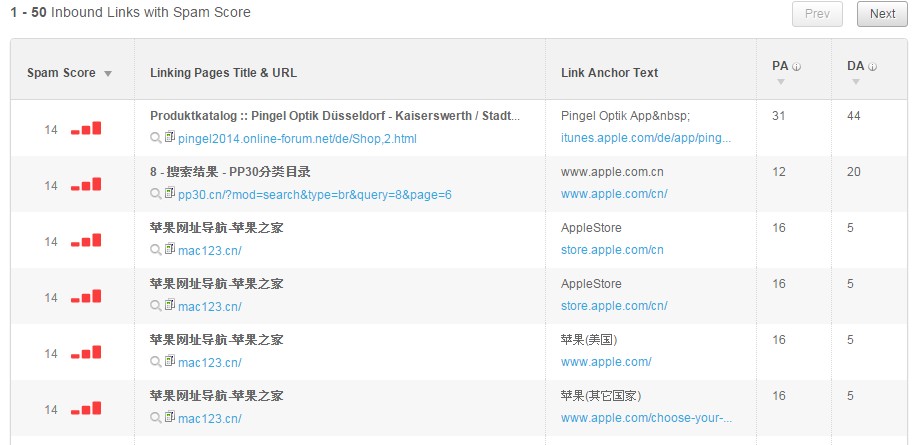
Task: Click the 'Pingel Optik App&nbsp;' anchor text
Action: tap(625, 116)
